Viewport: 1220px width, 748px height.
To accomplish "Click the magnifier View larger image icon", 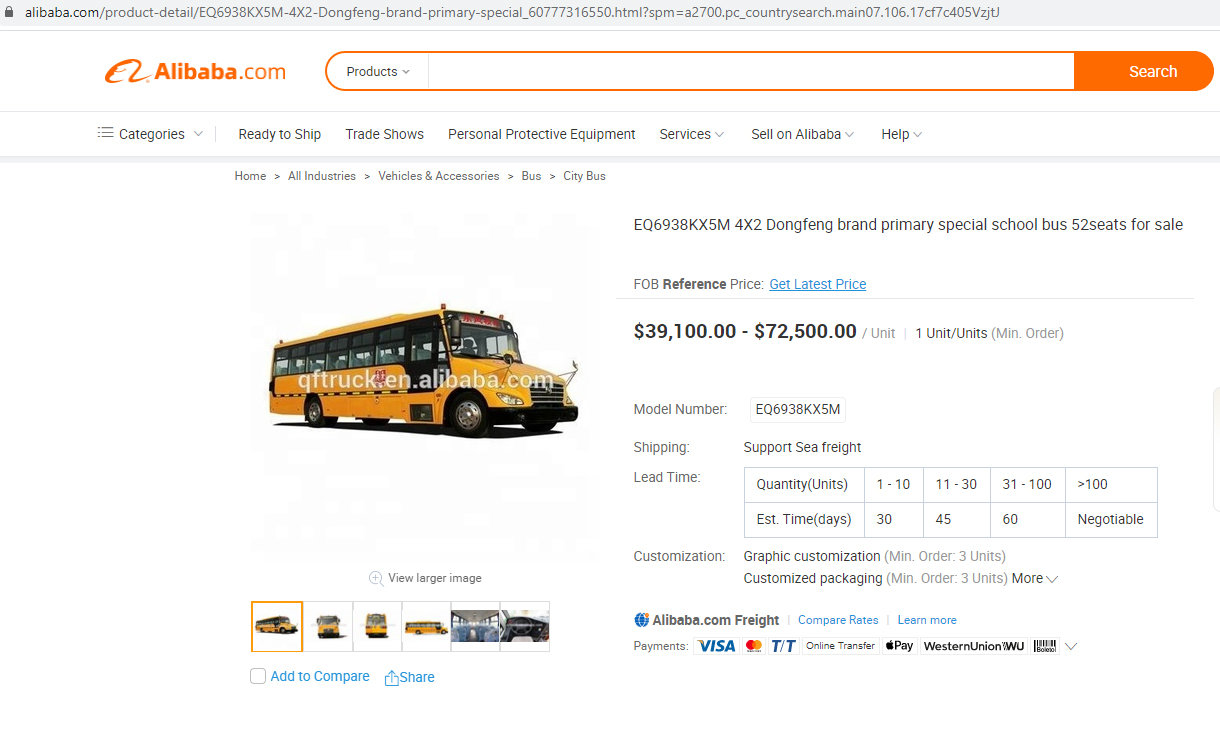I will point(376,578).
